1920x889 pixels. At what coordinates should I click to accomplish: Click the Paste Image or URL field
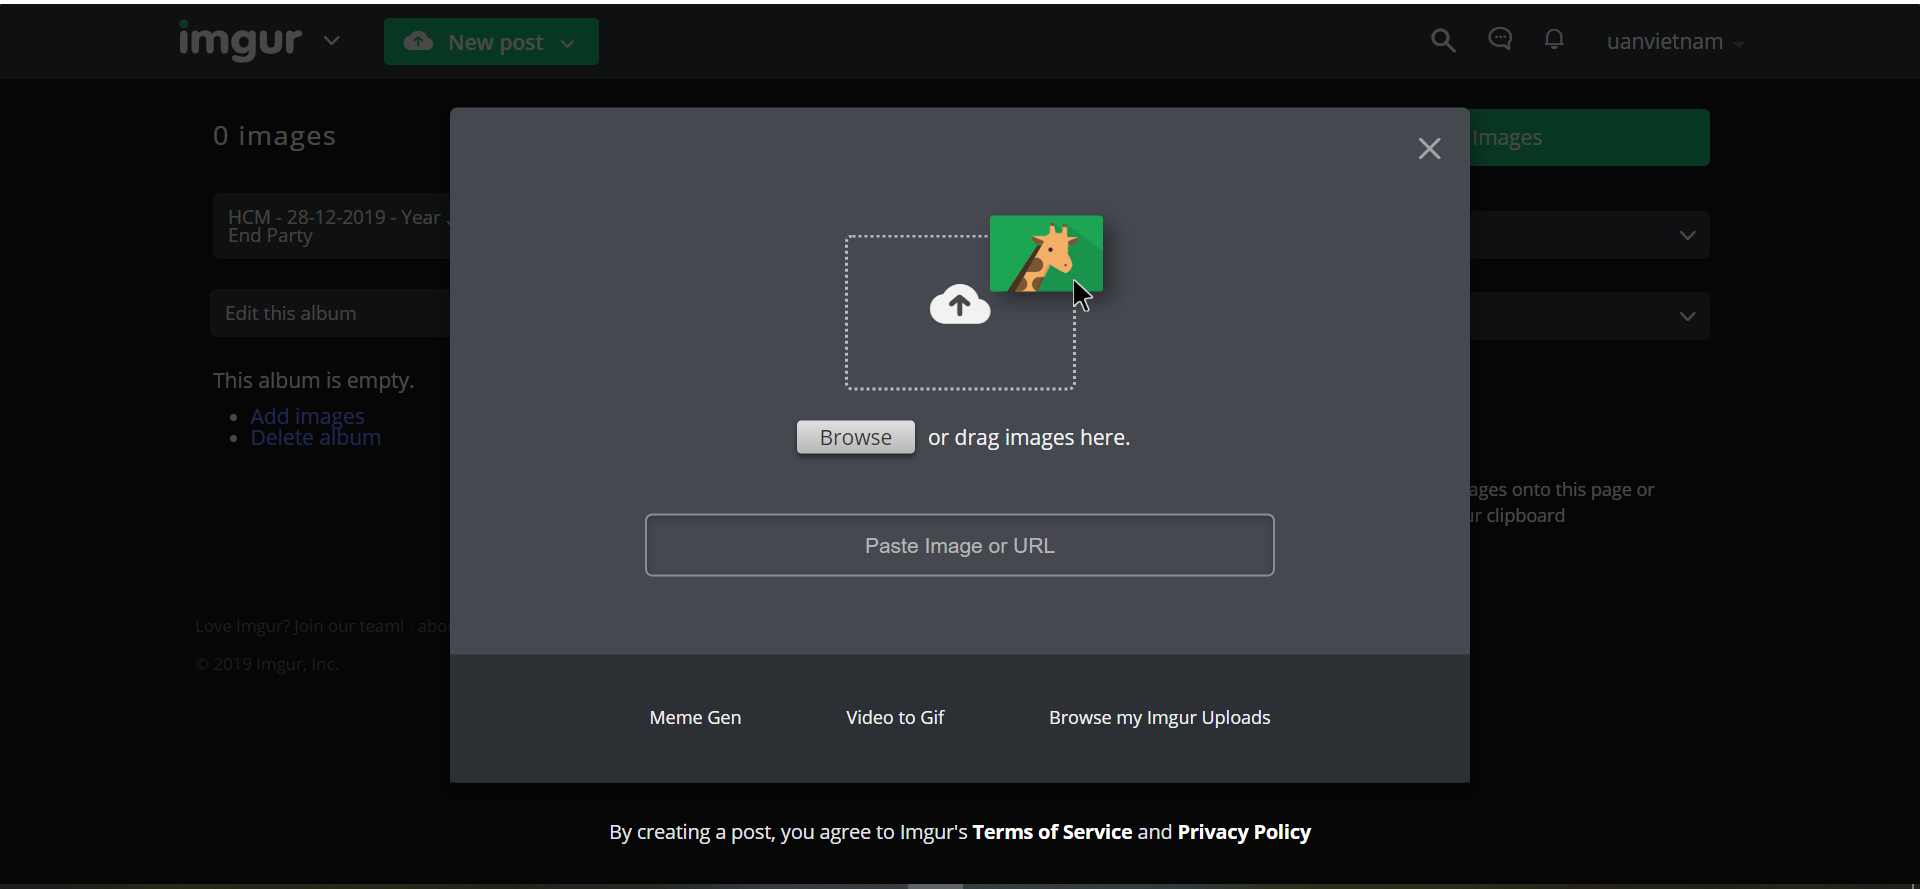point(960,545)
